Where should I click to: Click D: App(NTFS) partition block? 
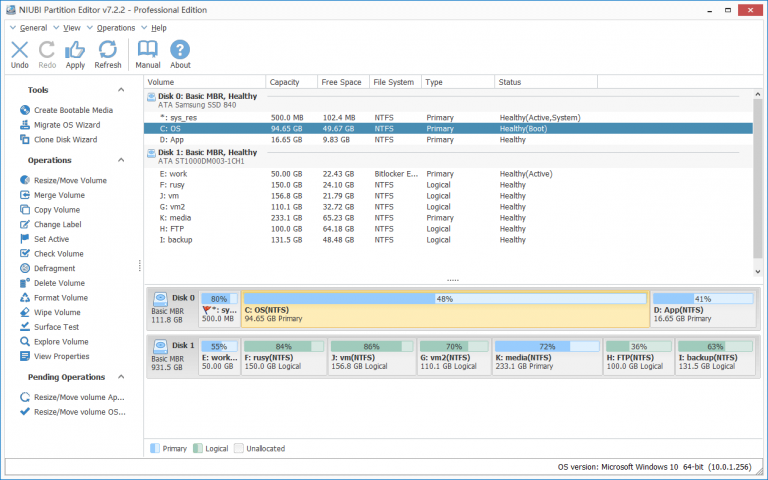click(x=703, y=309)
